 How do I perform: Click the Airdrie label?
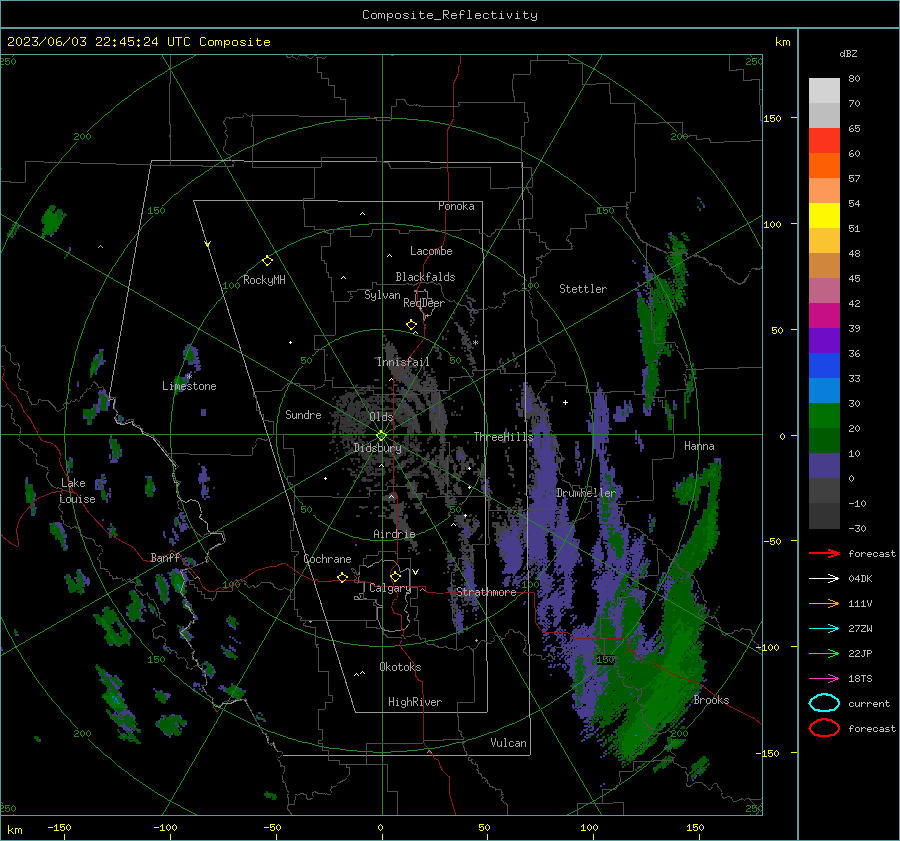[394, 534]
